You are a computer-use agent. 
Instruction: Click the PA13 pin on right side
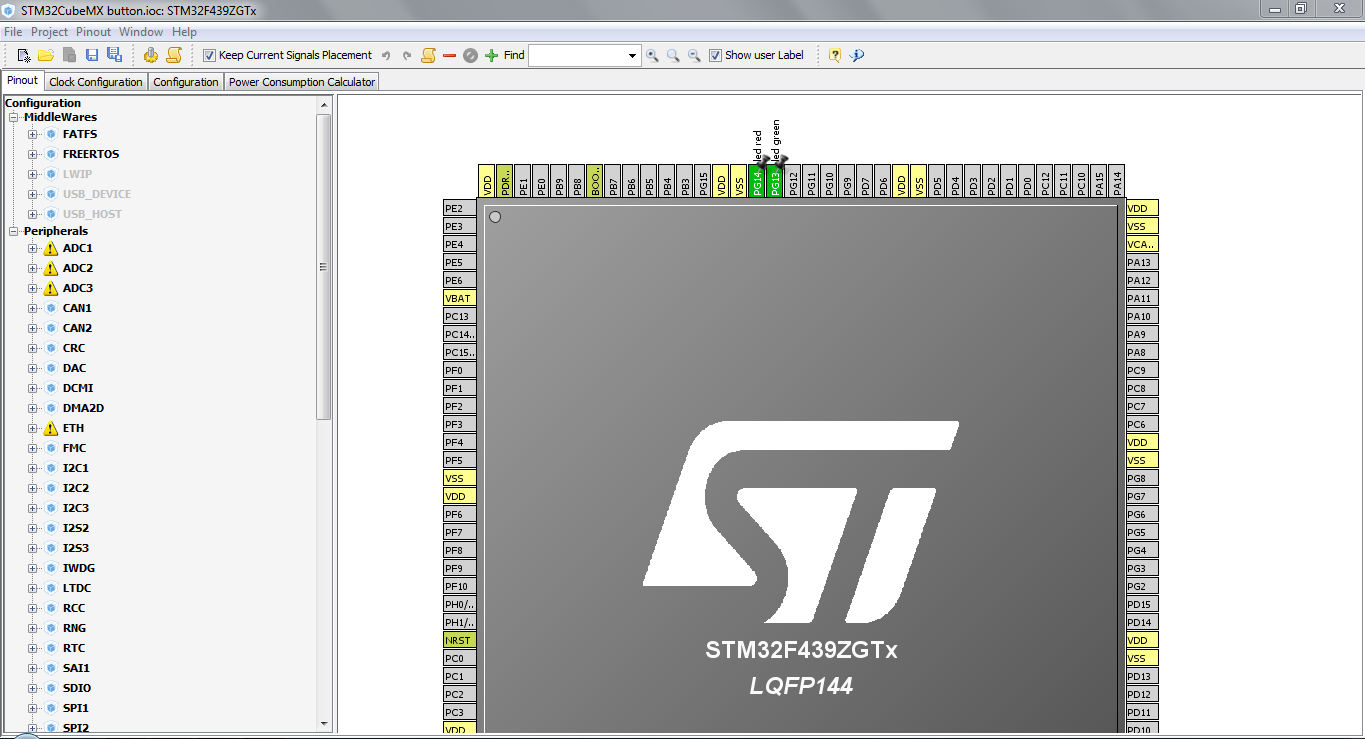(1142, 262)
